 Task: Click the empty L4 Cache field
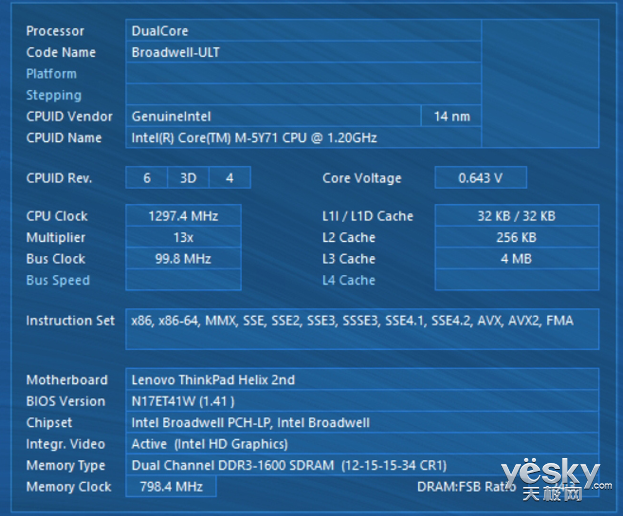(x=517, y=280)
